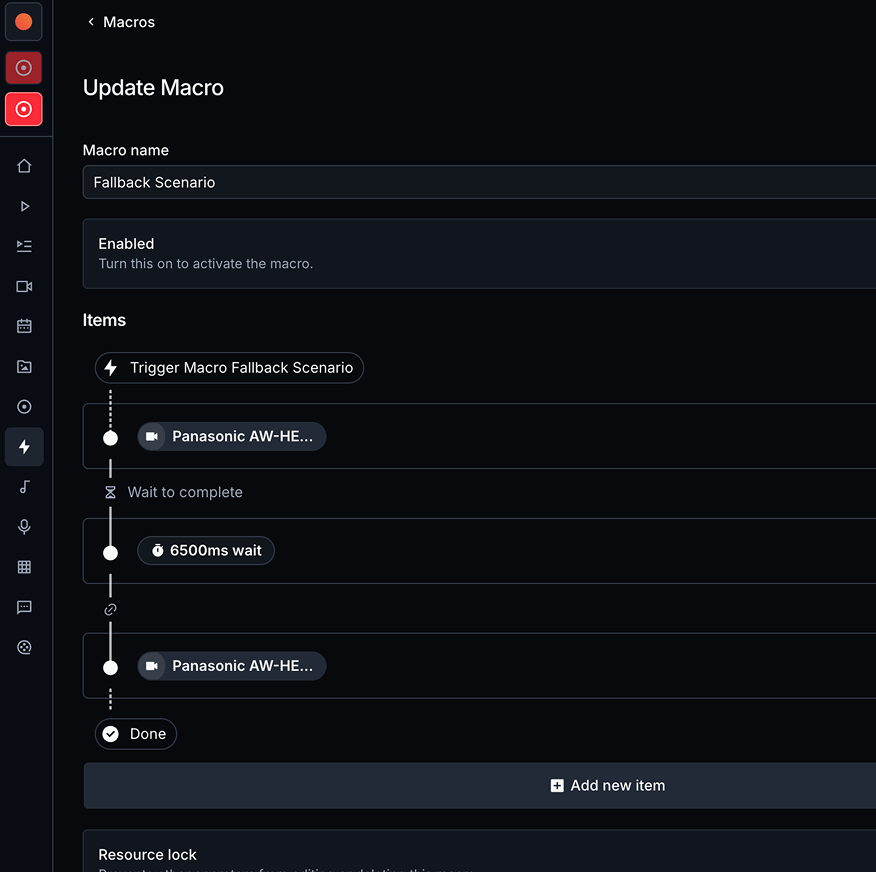Viewport: 876px width, 872px height.
Task: Open the playlist queue sidebar icon
Action: [24, 246]
